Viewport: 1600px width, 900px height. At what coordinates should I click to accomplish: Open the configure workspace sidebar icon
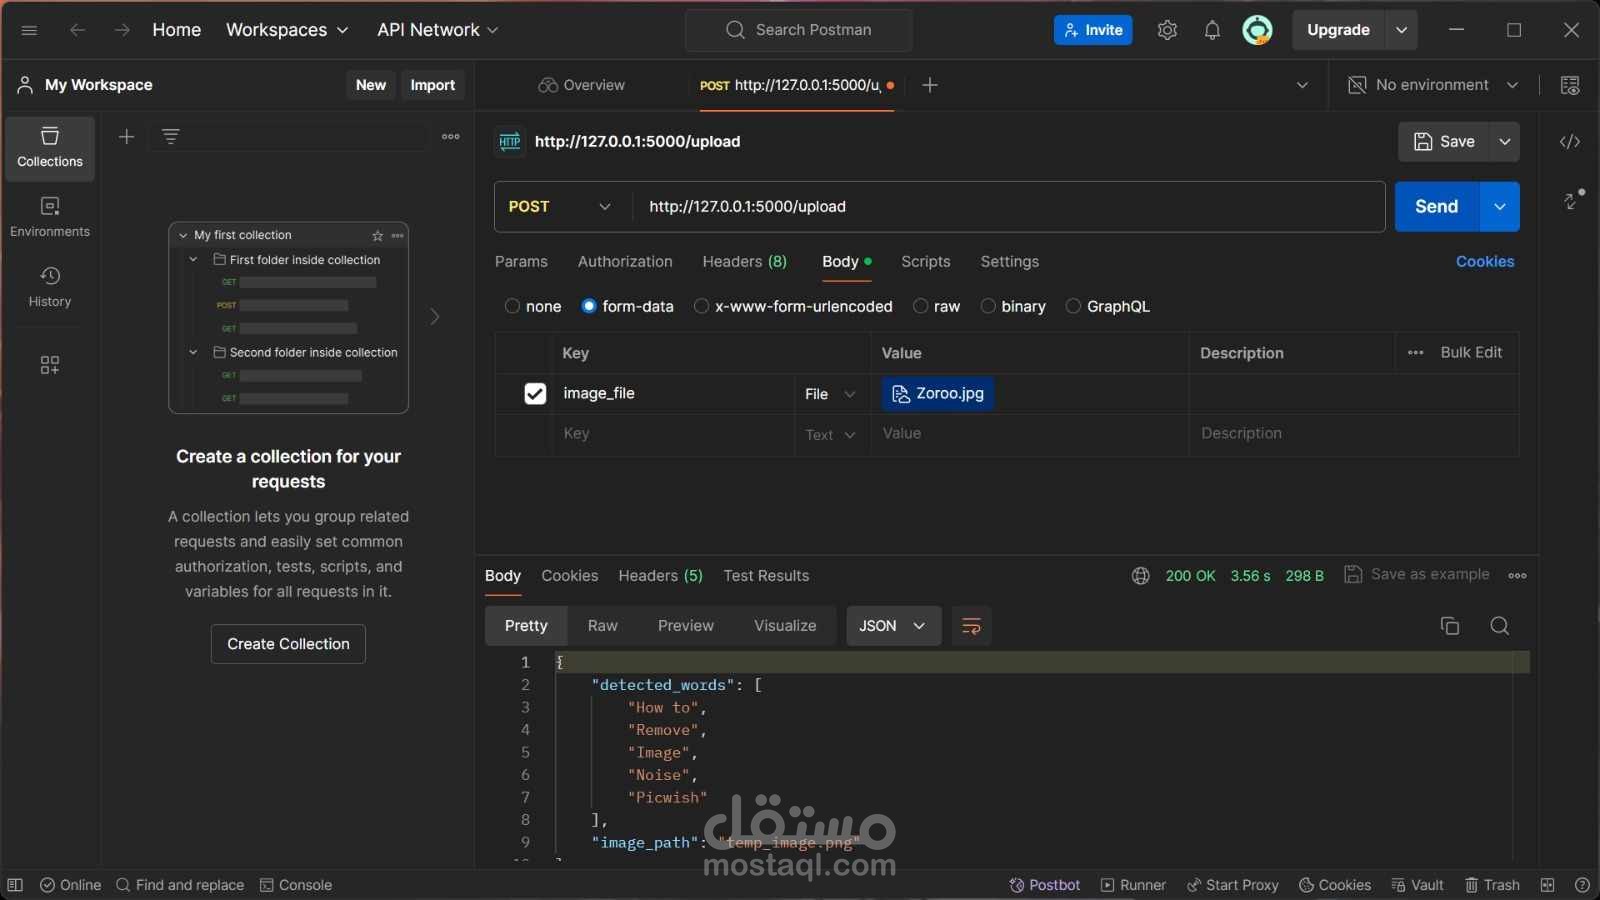pyautogui.click(x=50, y=365)
